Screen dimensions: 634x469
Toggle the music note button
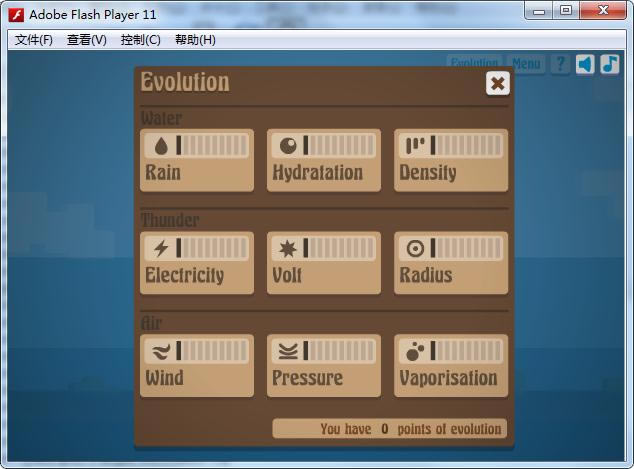(609, 64)
